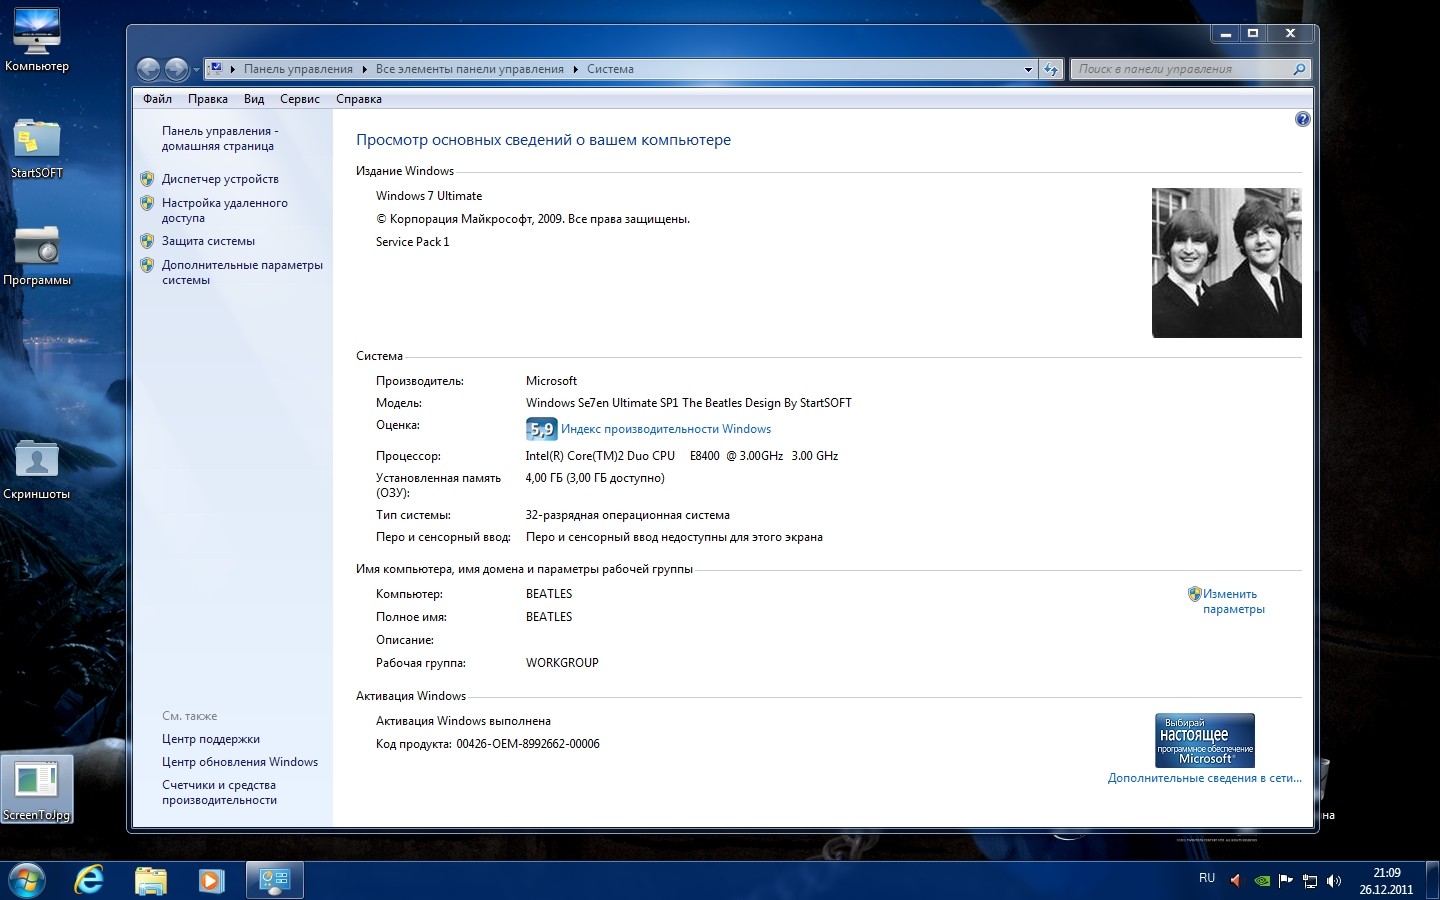
Task: Open the Windows Start menu orb
Action: click(26, 880)
